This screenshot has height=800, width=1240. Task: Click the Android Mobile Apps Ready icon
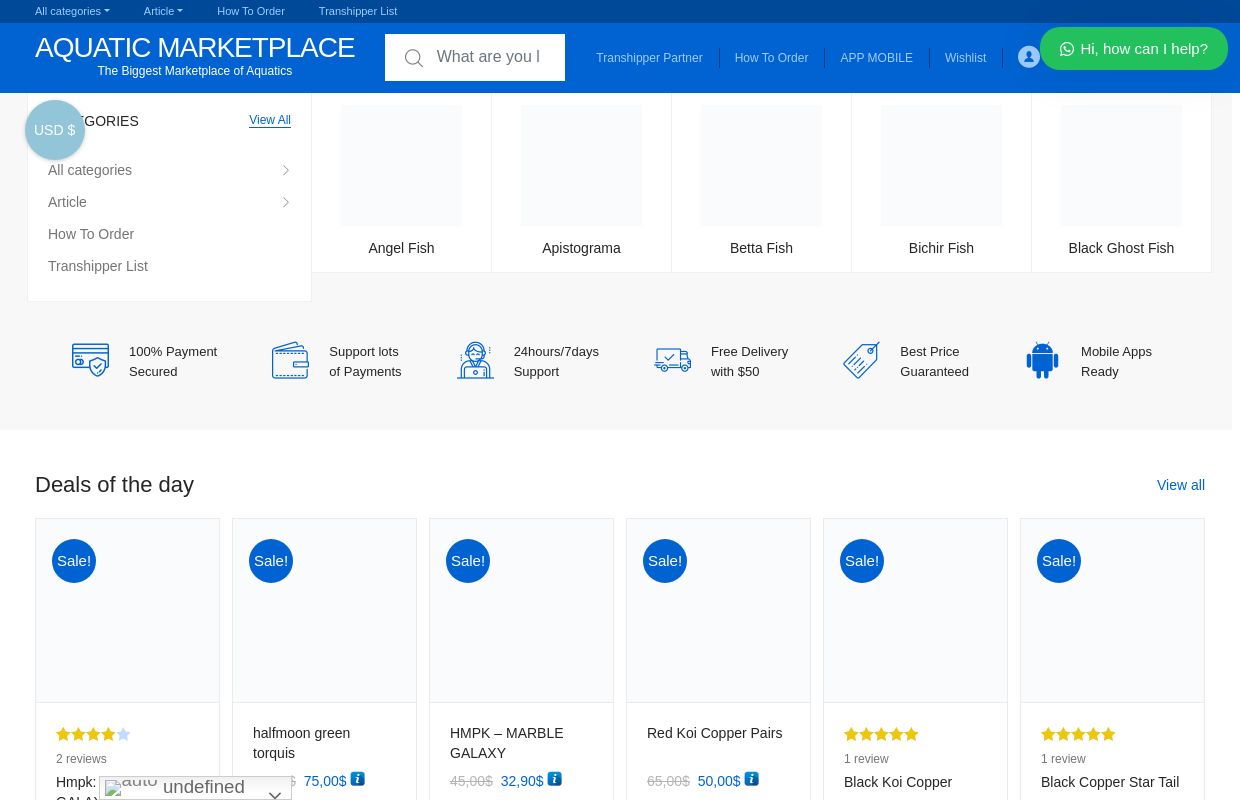[x=1042, y=361]
